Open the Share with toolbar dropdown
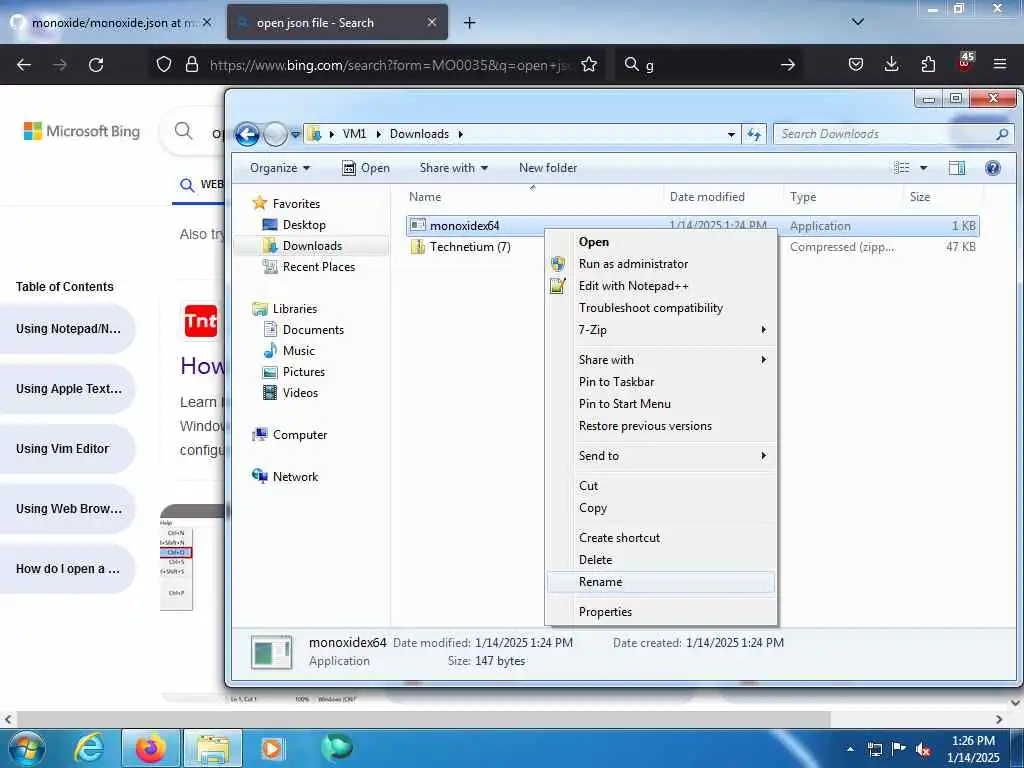This screenshot has height=768, width=1024. pyautogui.click(x=454, y=168)
